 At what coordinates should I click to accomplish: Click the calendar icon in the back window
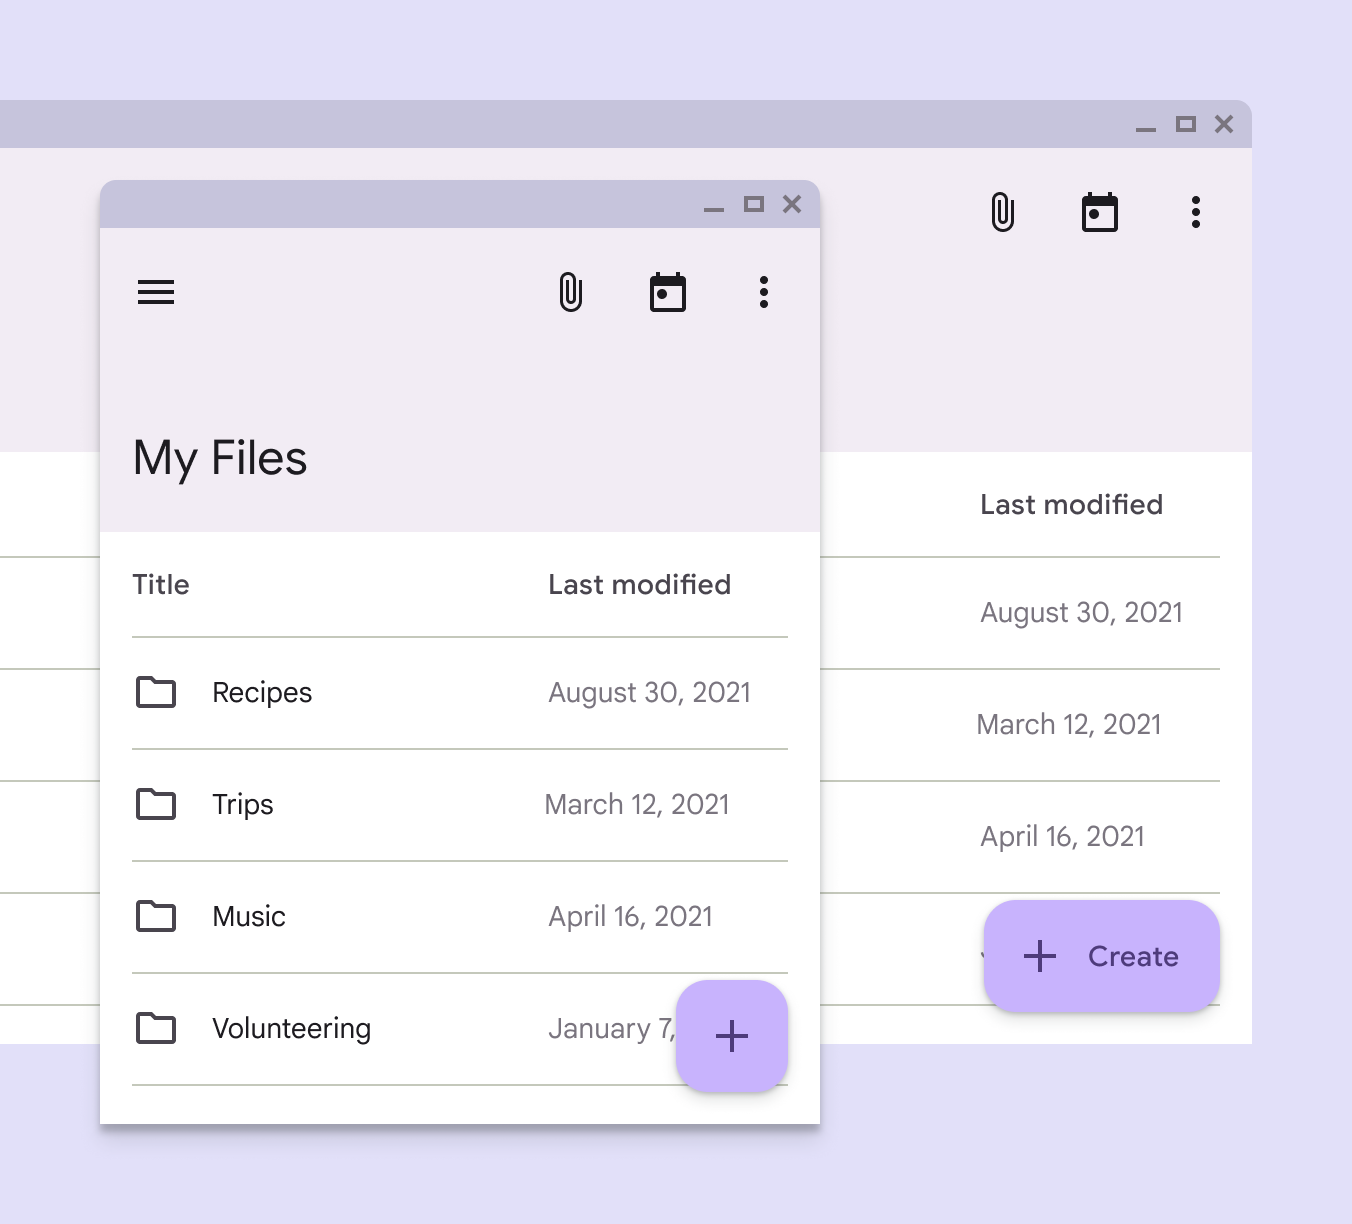1099,212
